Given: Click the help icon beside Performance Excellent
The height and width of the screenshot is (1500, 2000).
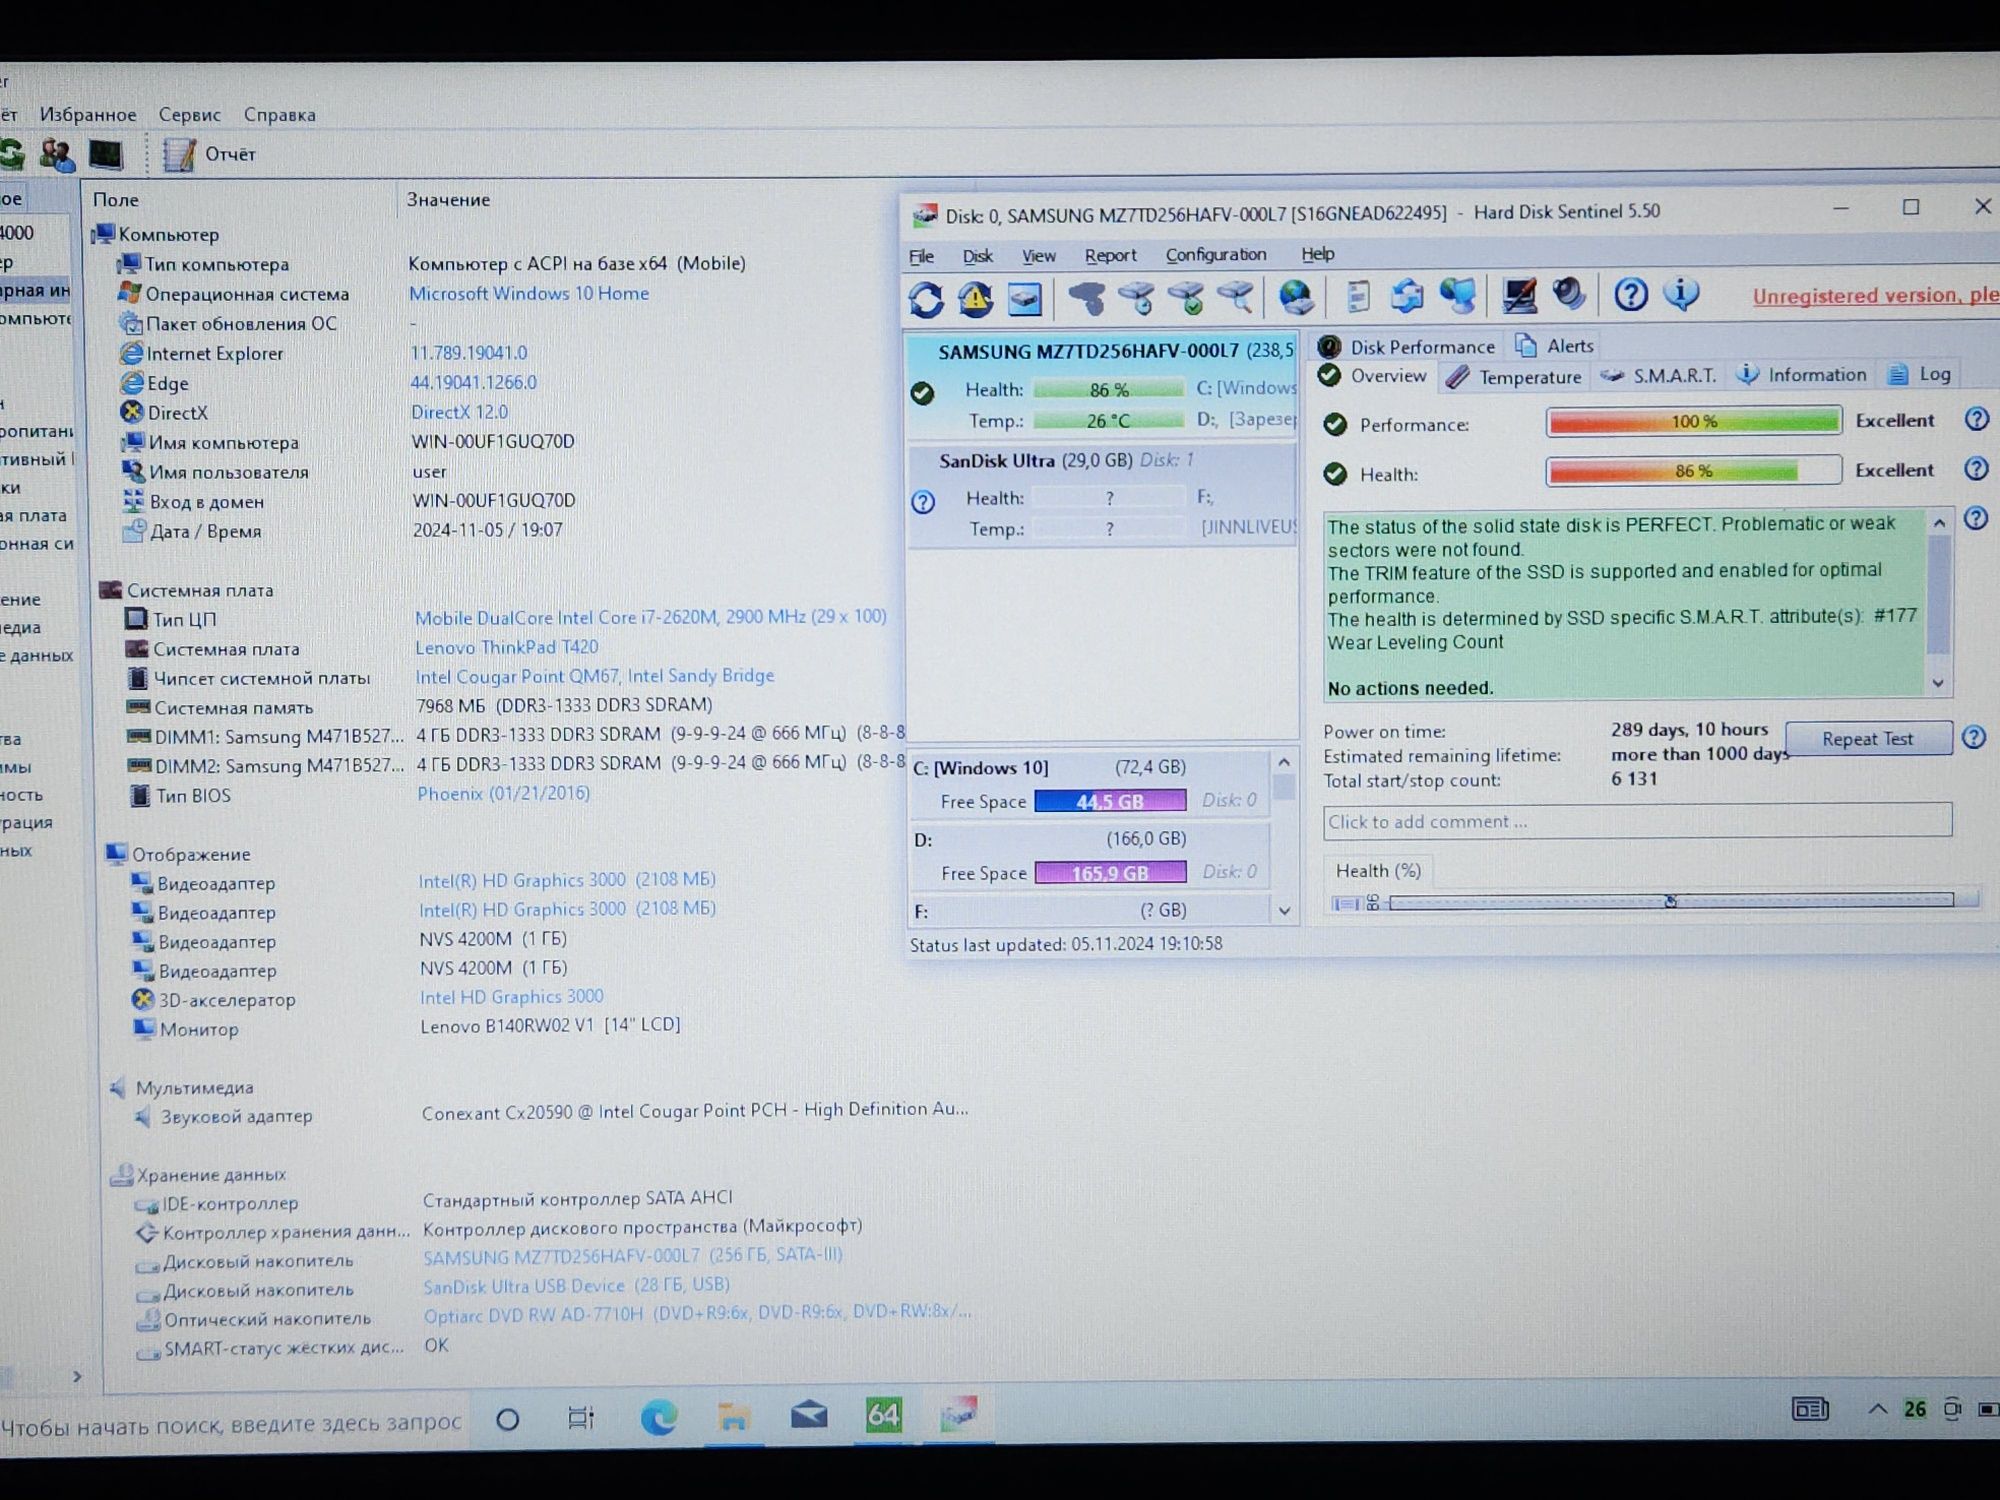Looking at the screenshot, I should tap(1976, 419).
